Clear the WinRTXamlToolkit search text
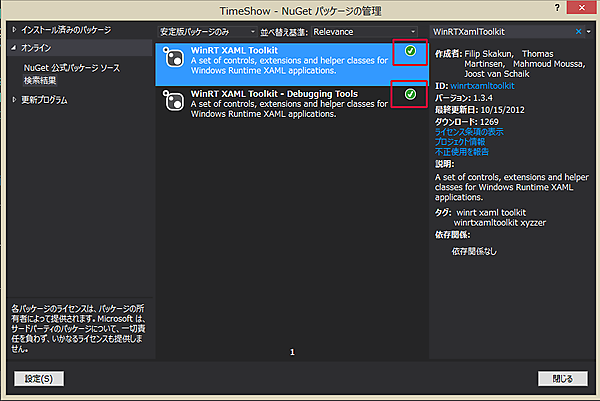 578,32
